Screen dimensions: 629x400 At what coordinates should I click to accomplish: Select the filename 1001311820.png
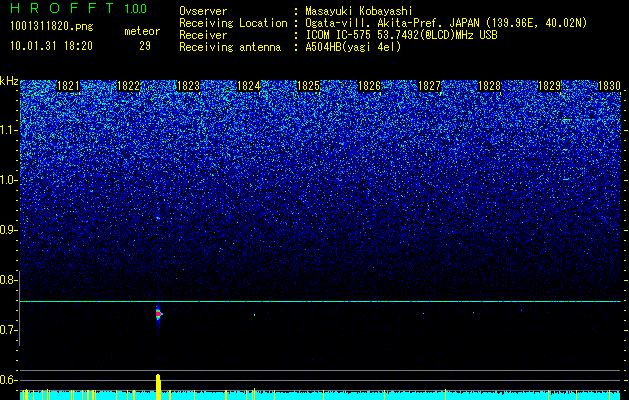(x=52, y=26)
